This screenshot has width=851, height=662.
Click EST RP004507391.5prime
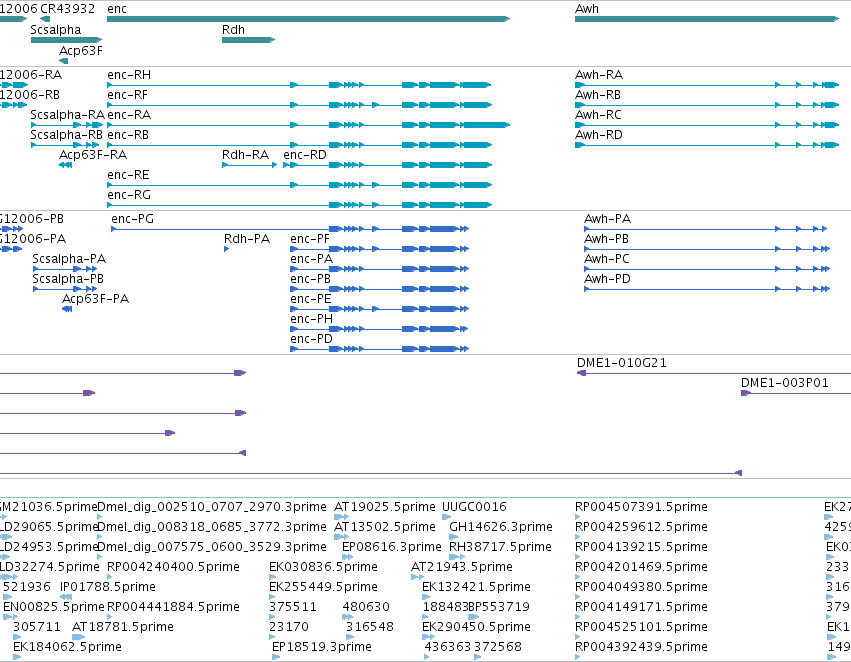642,507
